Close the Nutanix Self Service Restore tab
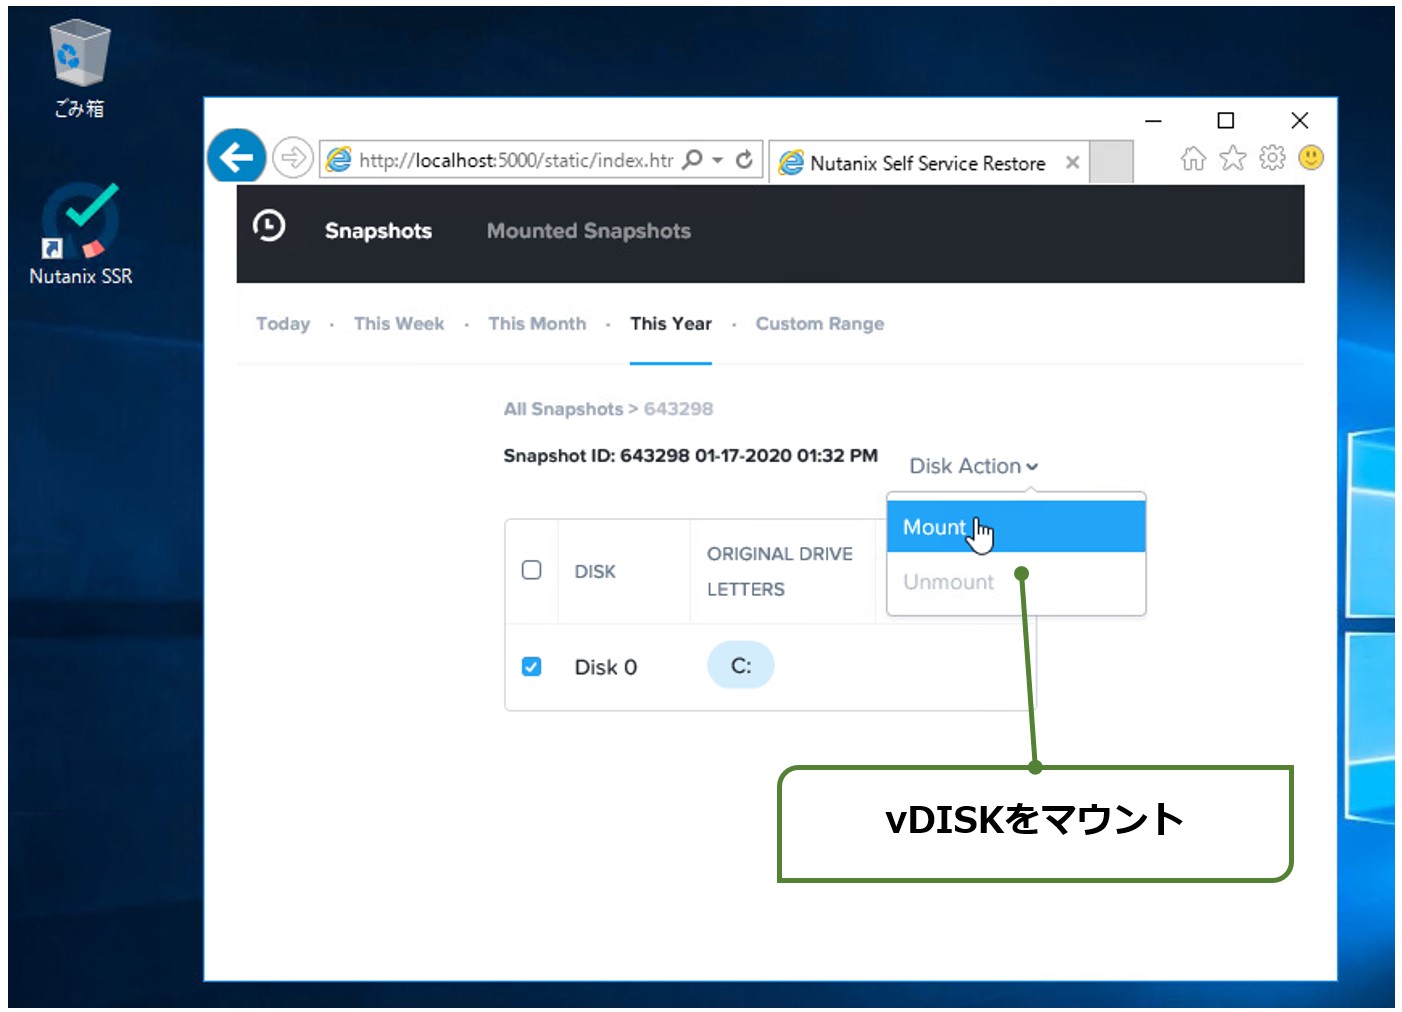 point(1072,162)
